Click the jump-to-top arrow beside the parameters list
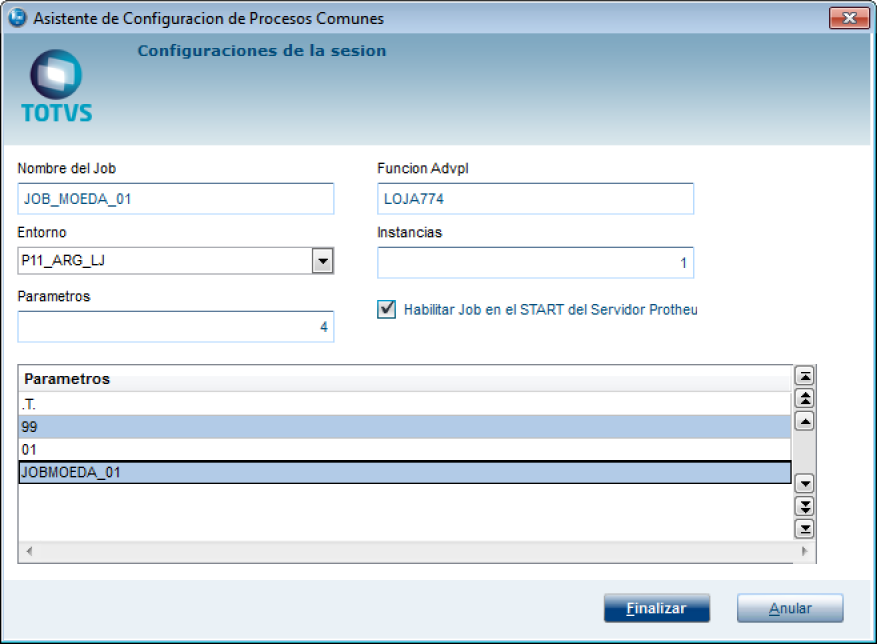The width and height of the screenshot is (877, 644). coord(803,376)
